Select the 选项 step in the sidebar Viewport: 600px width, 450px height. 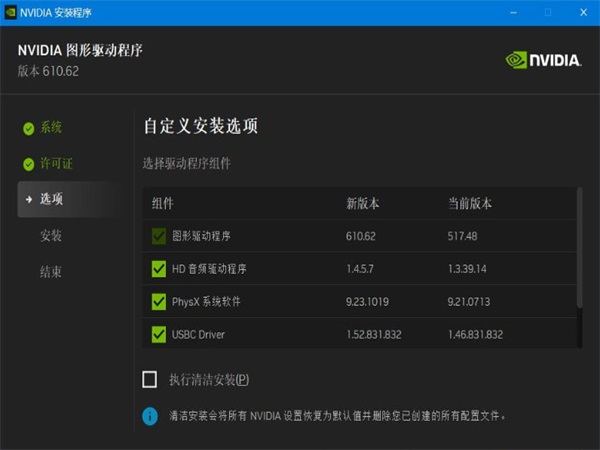coord(69,199)
